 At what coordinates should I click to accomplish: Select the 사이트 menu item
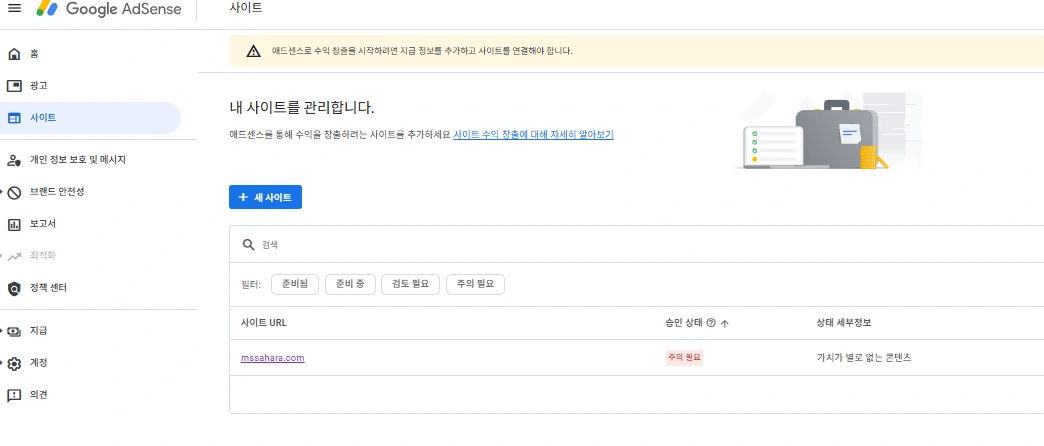91,118
